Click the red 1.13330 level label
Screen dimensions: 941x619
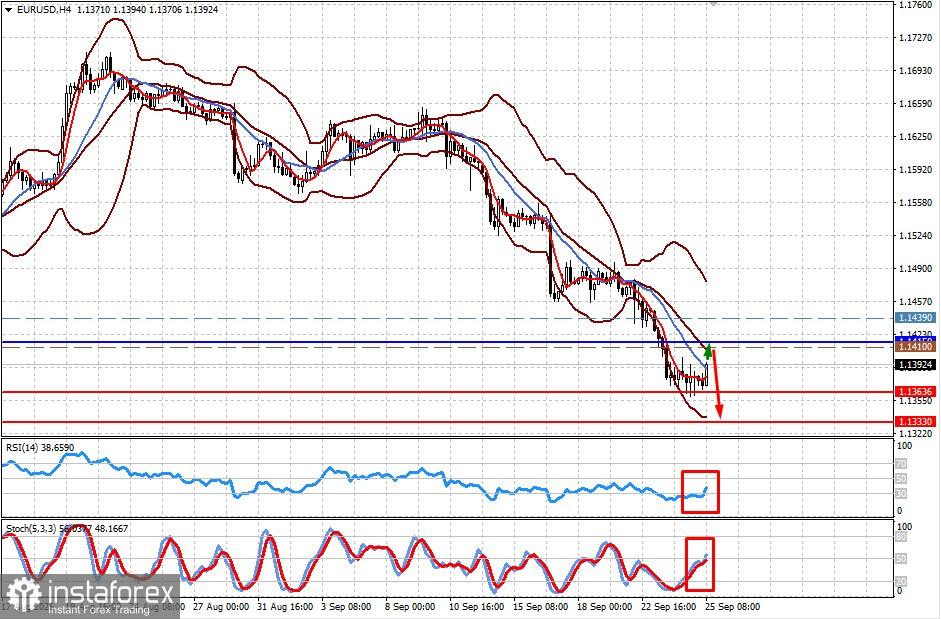pyautogui.click(x=914, y=421)
